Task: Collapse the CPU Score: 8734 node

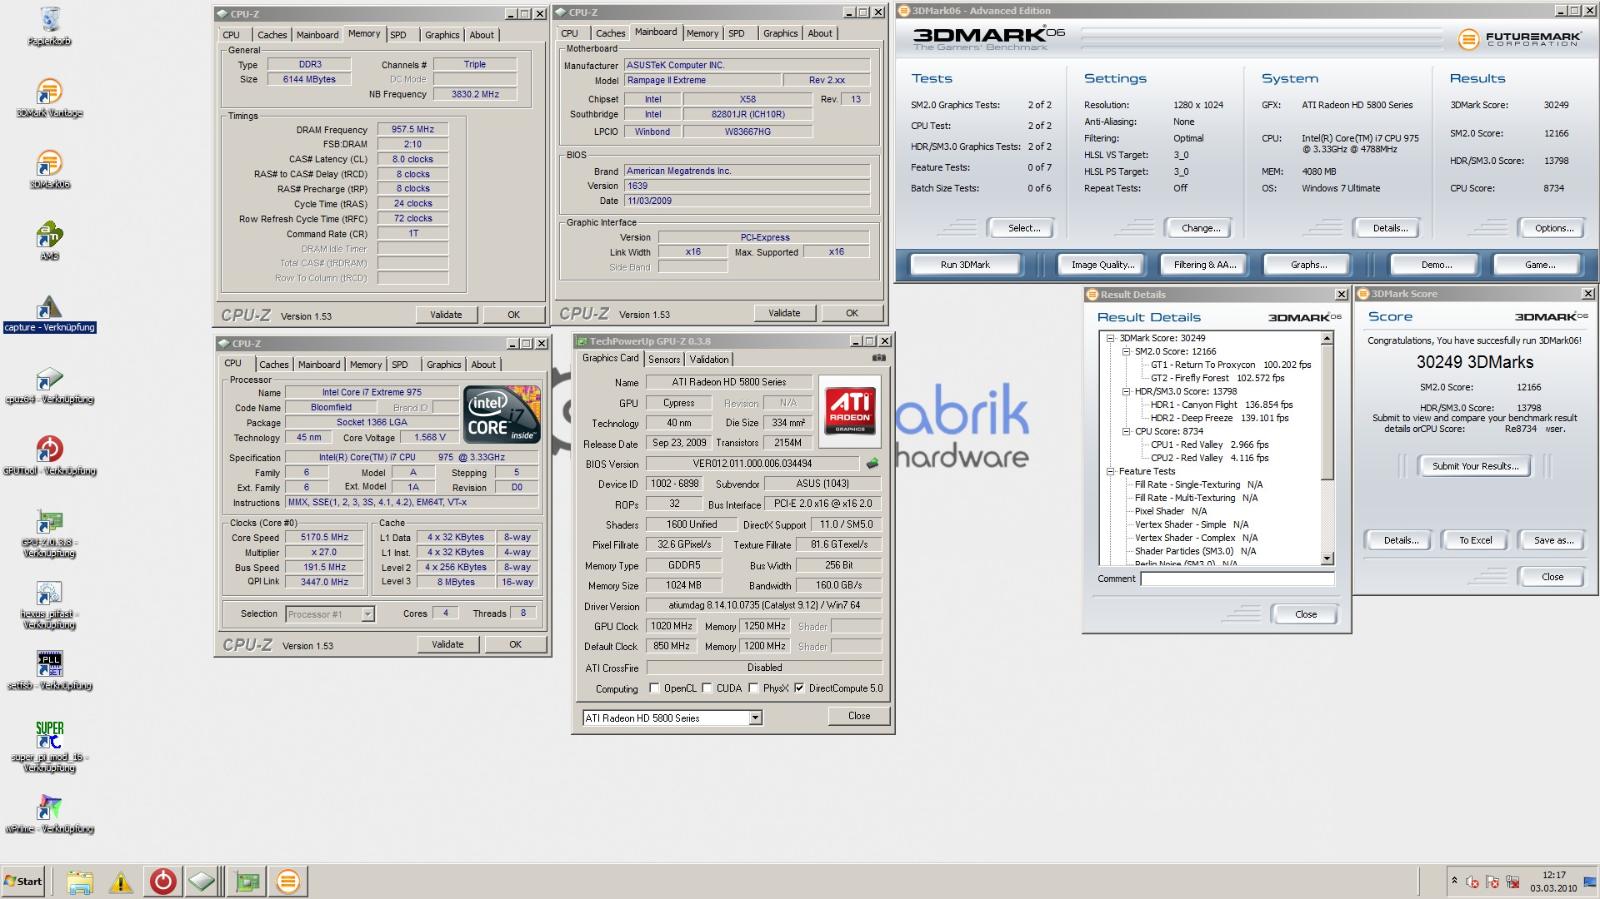Action: [1126, 431]
